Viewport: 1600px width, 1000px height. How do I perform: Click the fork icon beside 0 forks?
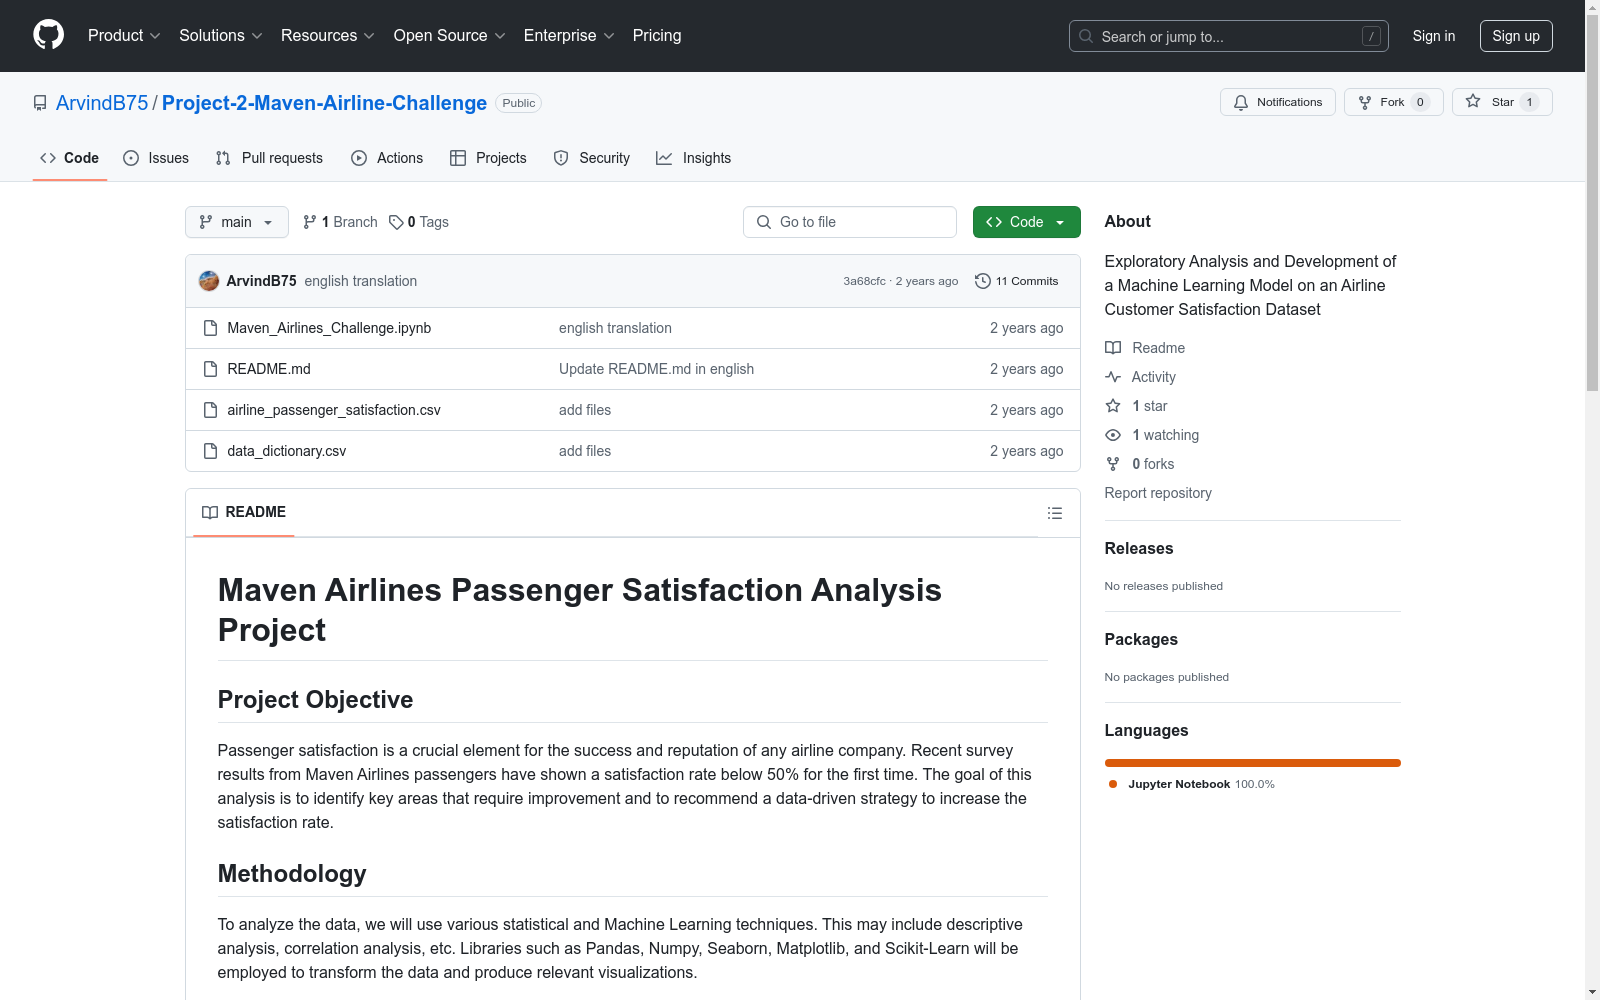pyautogui.click(x=1113, y=464)
